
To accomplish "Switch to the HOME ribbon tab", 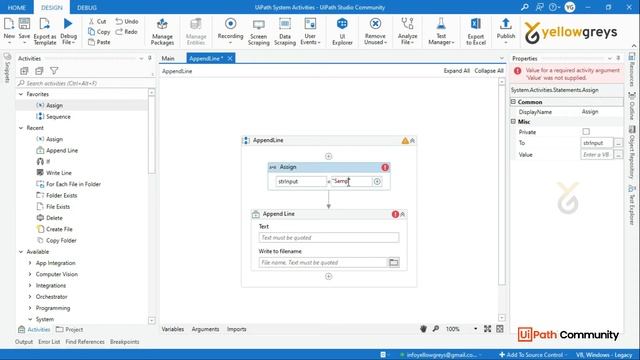I will tap(17, 7).
